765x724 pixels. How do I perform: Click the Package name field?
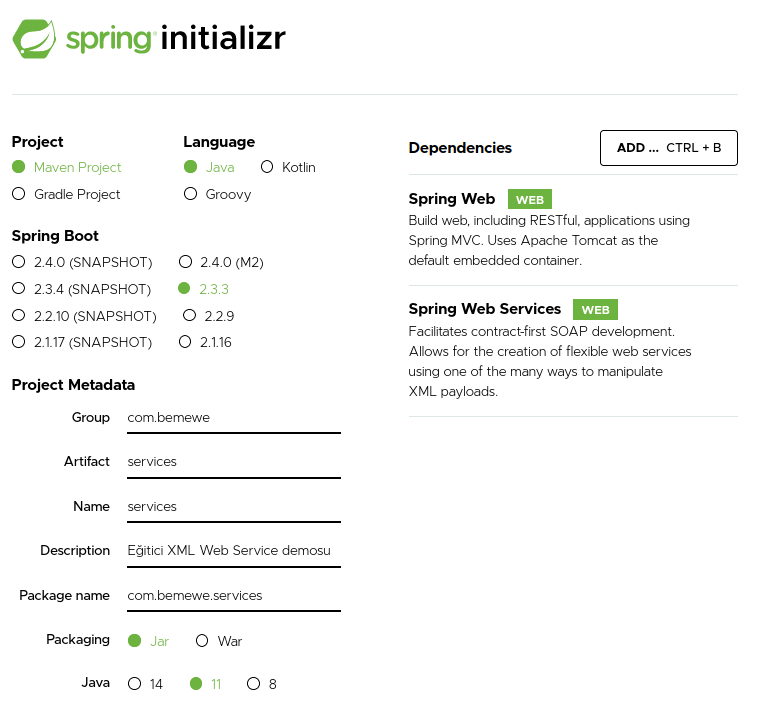234,595
